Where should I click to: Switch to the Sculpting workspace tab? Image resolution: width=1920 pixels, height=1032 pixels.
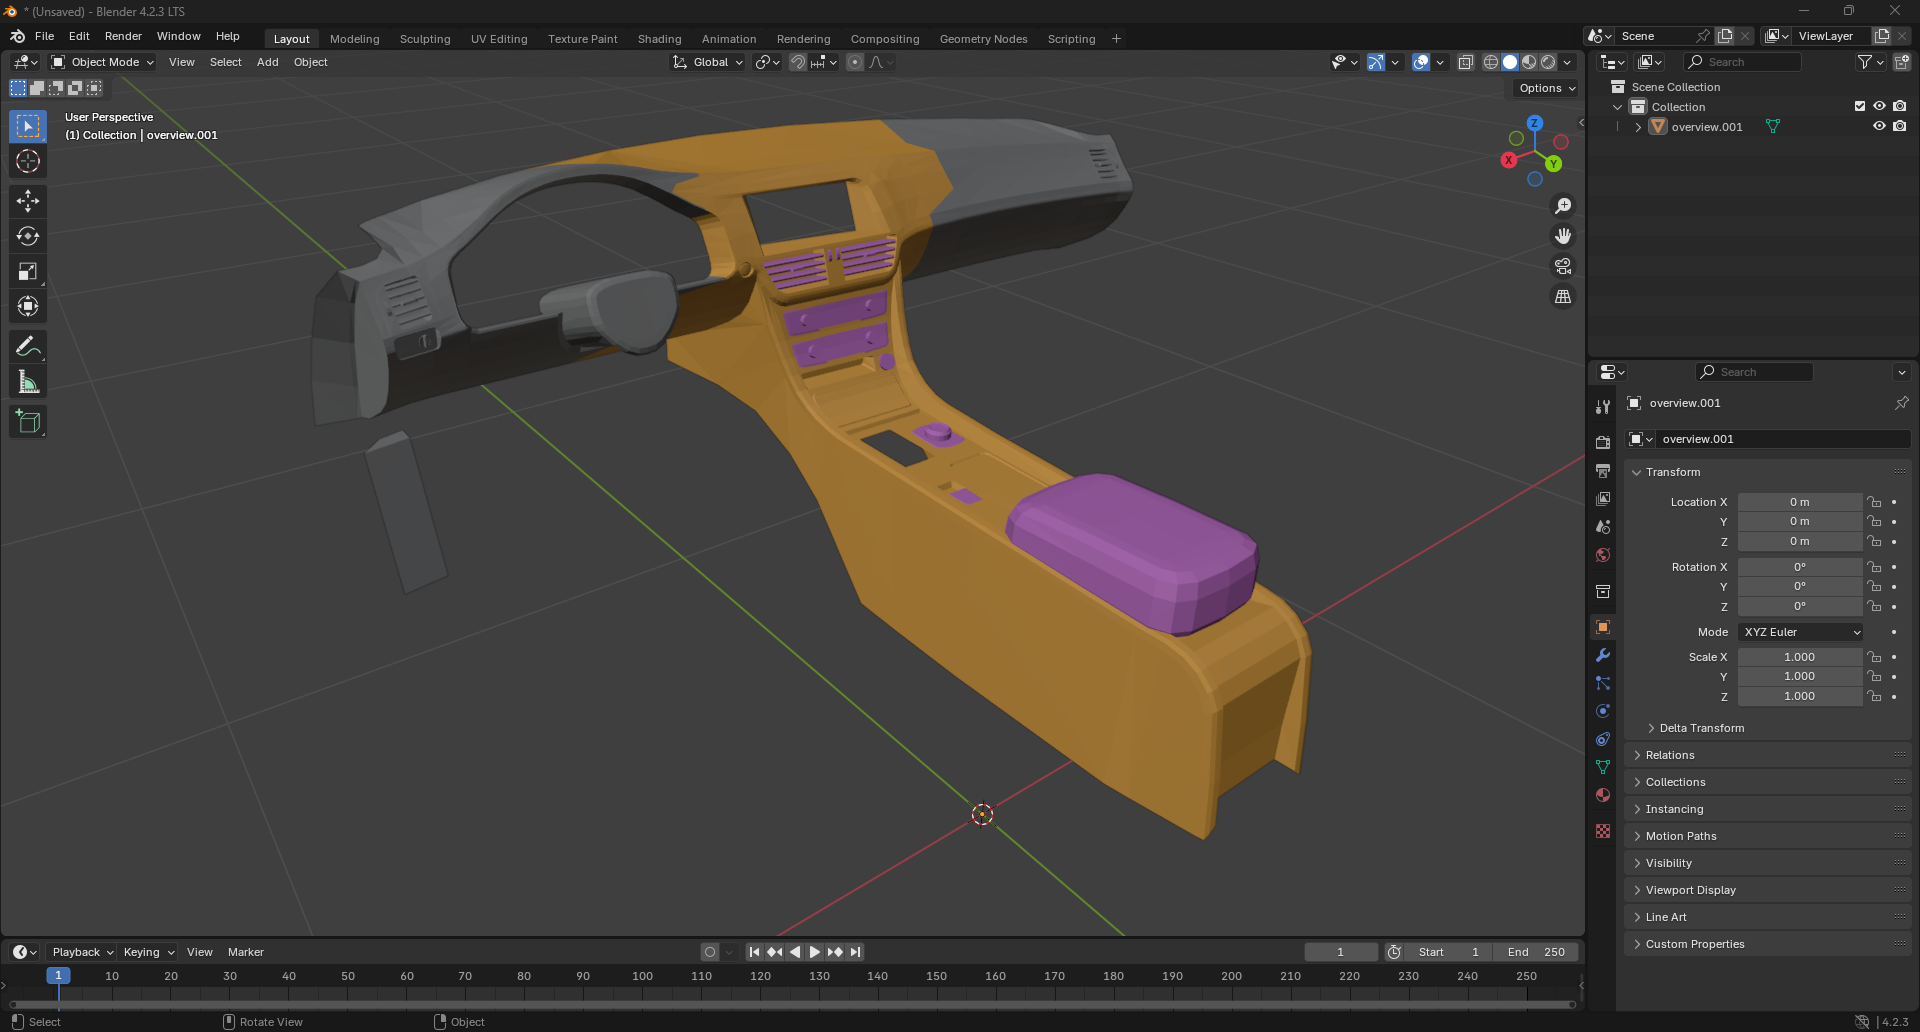coord(425,39)
